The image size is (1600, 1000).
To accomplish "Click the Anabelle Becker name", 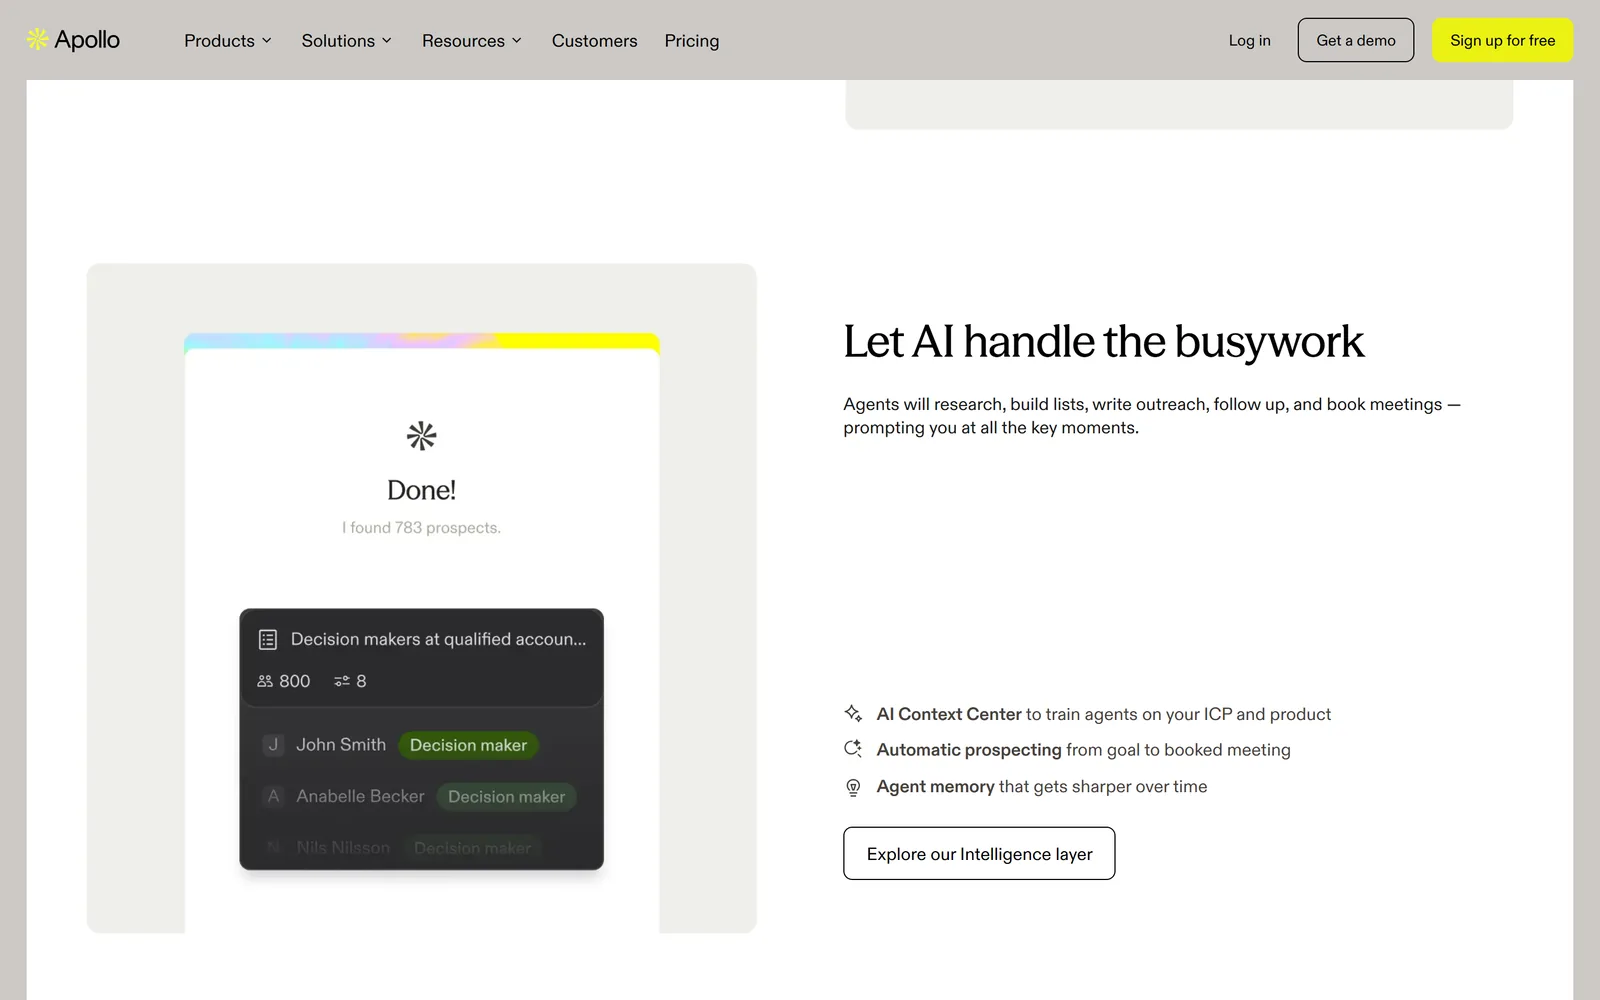I will coord(360,796).
